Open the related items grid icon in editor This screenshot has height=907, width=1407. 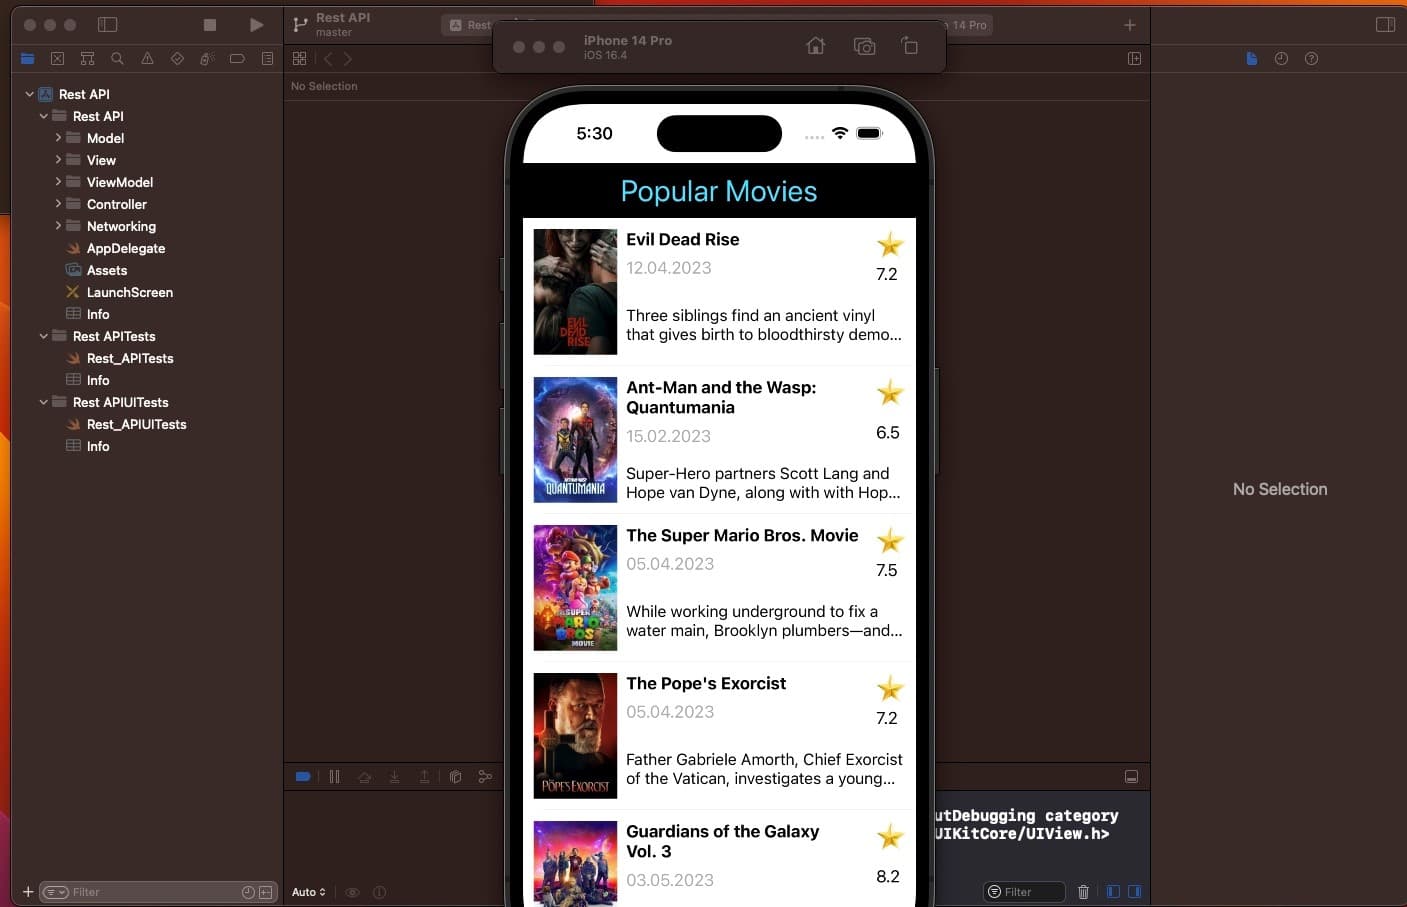click(300, 59)
